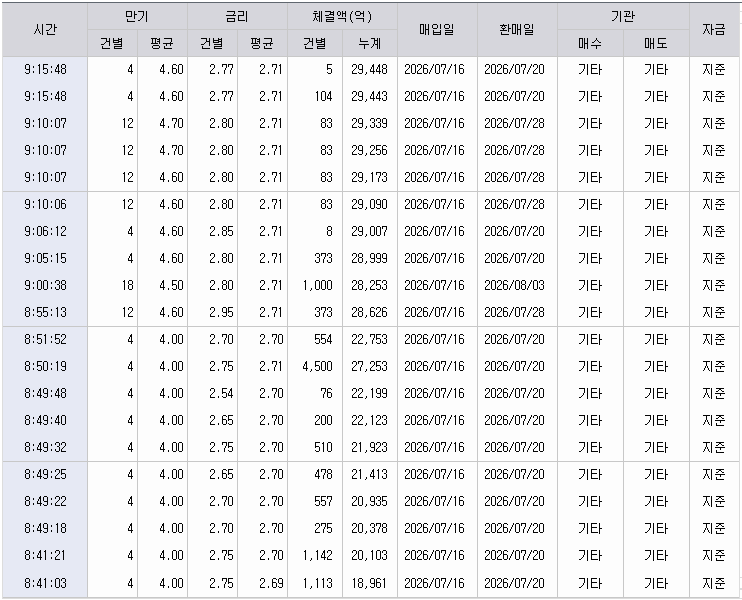The height and width of the screenshot is (600, 742).
Task: Click cumulative value 29,339
Action: coord(370,124)
